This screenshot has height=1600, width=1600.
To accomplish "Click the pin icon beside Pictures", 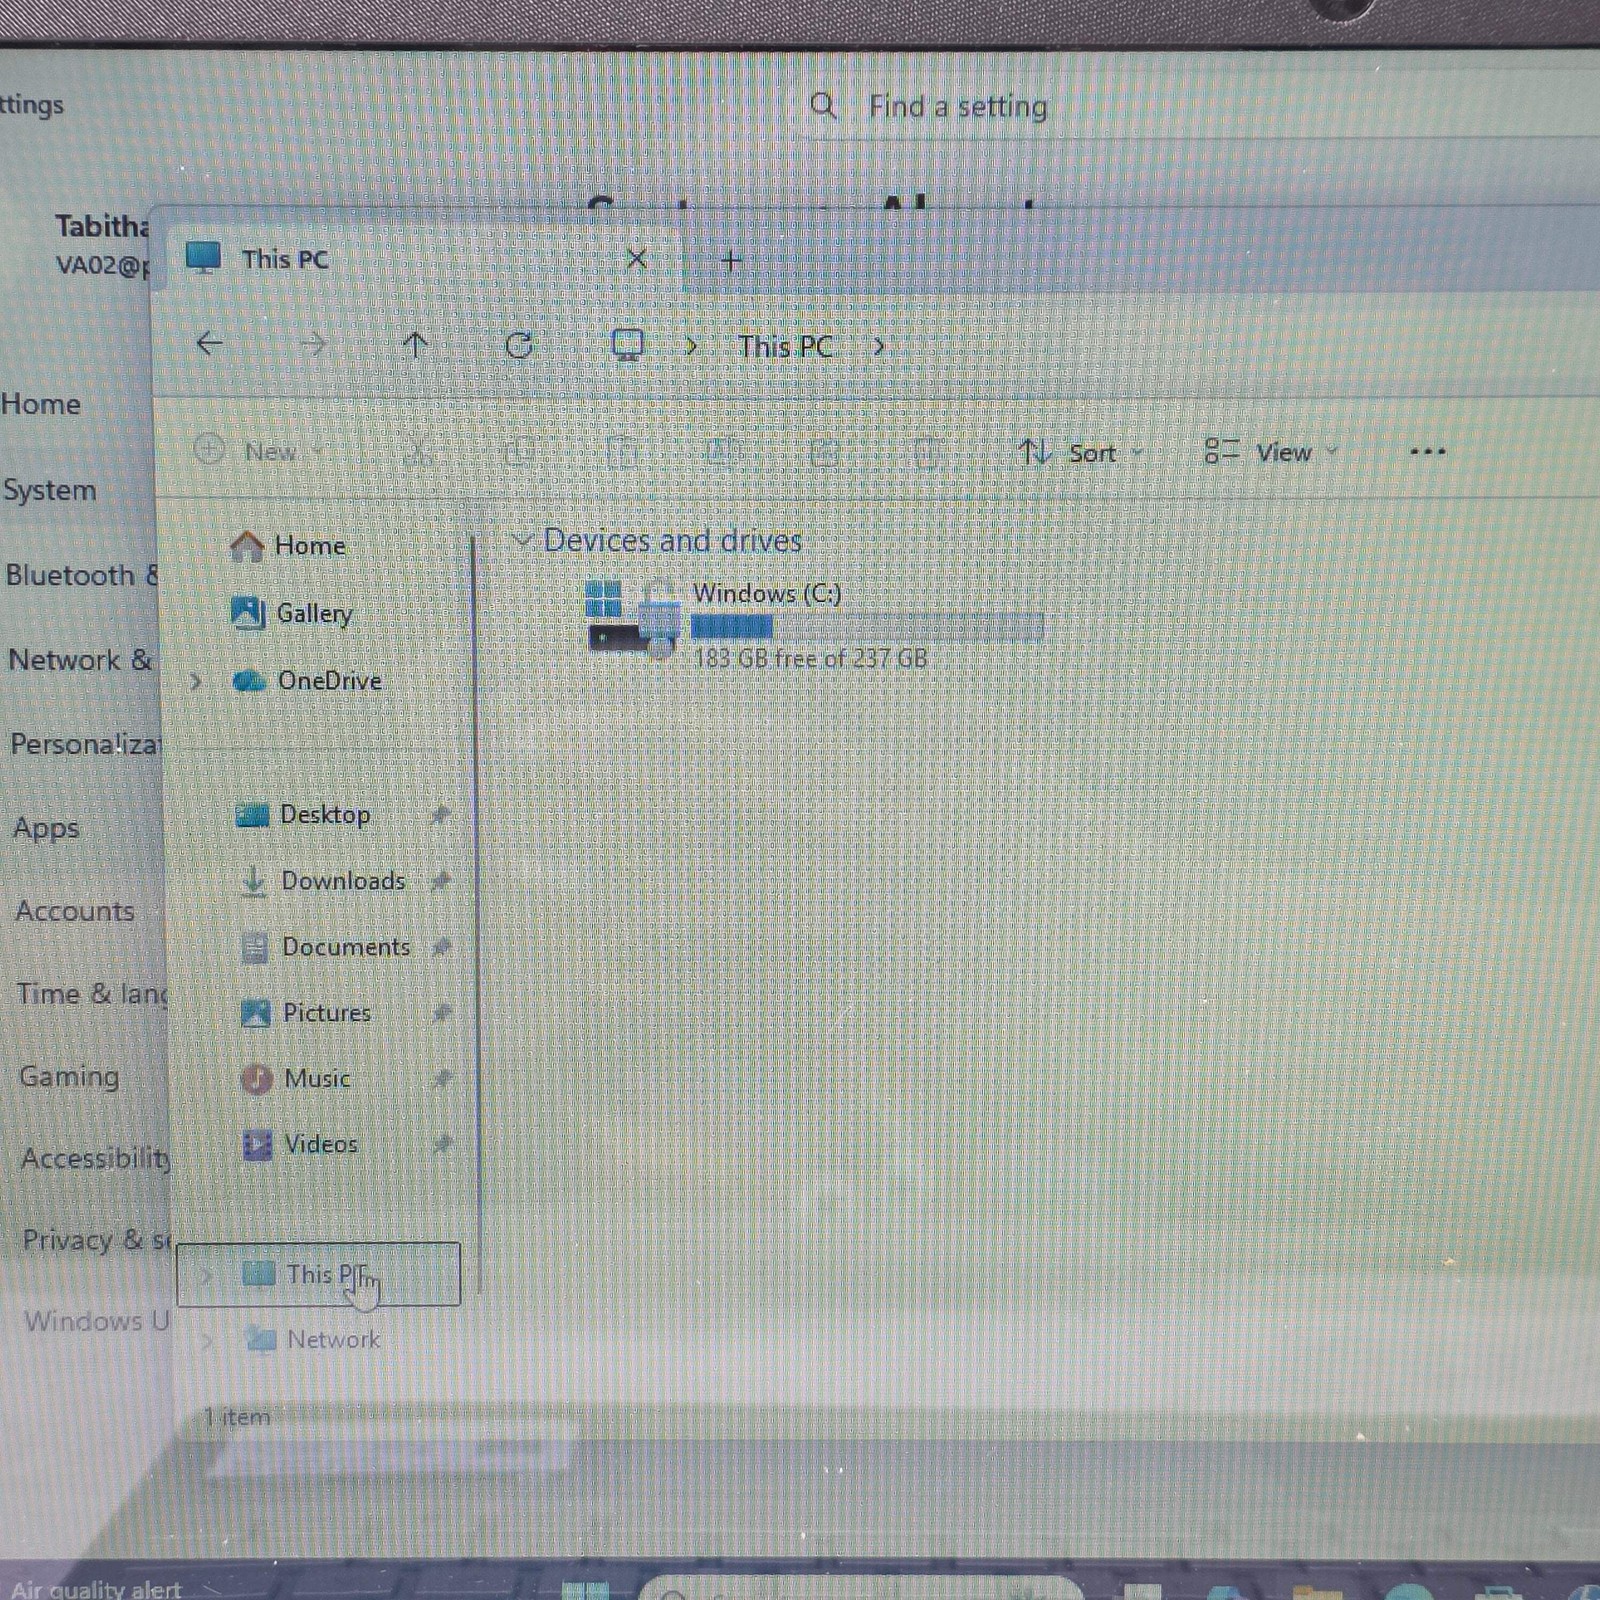I will point(441,1013).
